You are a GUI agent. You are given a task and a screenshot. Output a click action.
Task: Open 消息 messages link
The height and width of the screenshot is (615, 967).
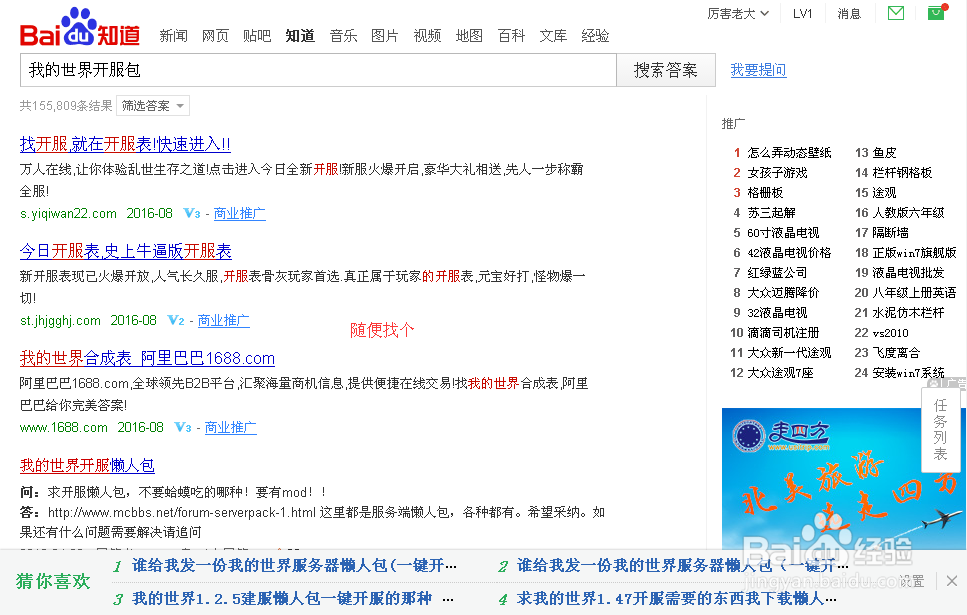click(x=849, y=14)
